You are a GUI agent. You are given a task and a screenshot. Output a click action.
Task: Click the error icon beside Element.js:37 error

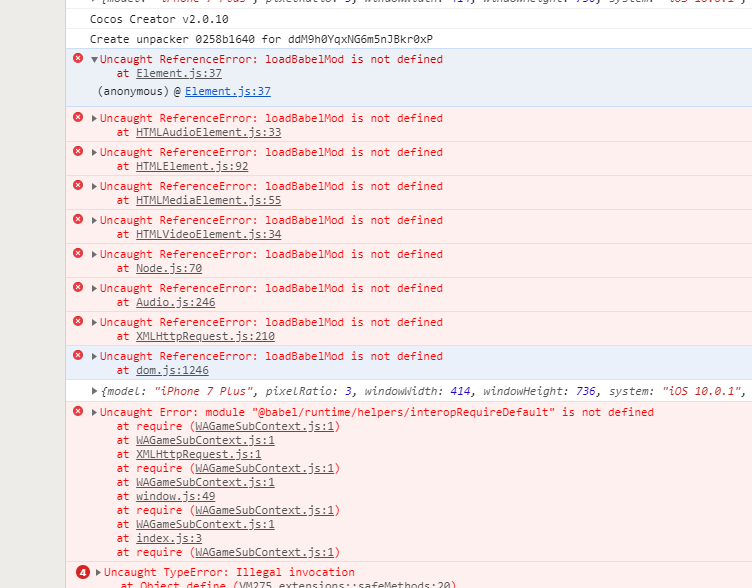(x=78, y=59)
